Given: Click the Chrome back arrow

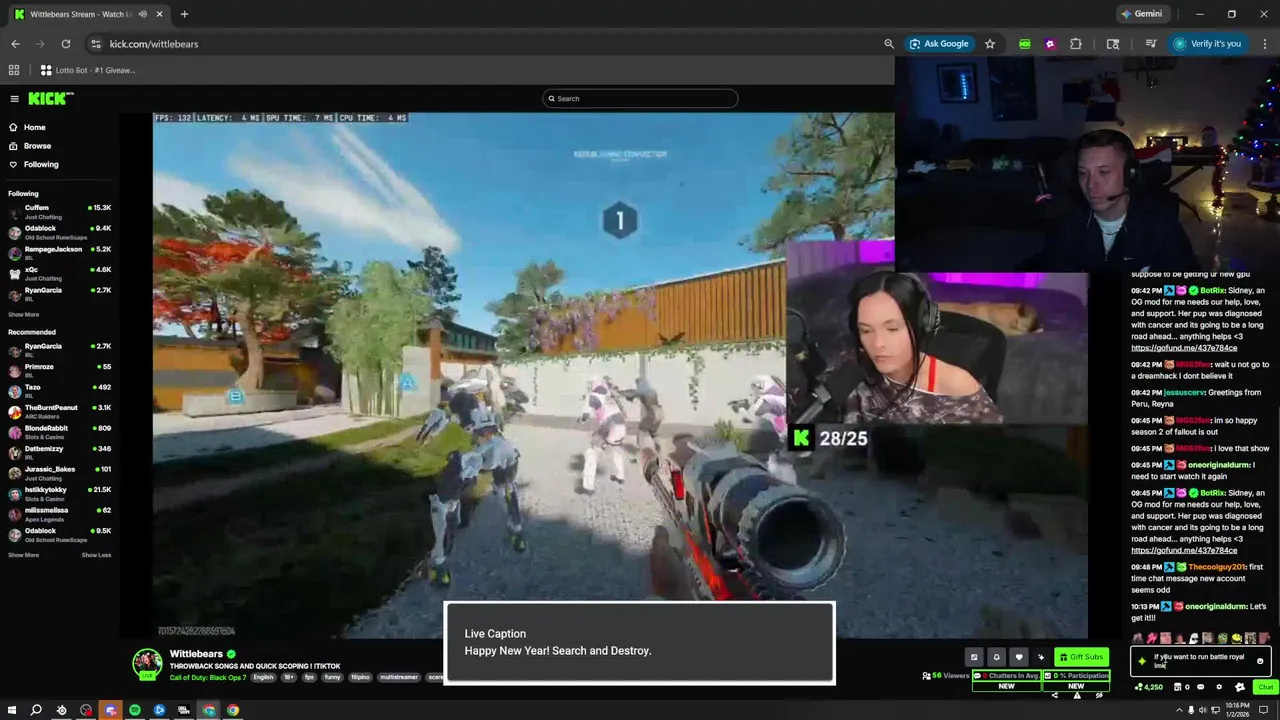Looking at the screenshot, I should [x=15, y=44].
